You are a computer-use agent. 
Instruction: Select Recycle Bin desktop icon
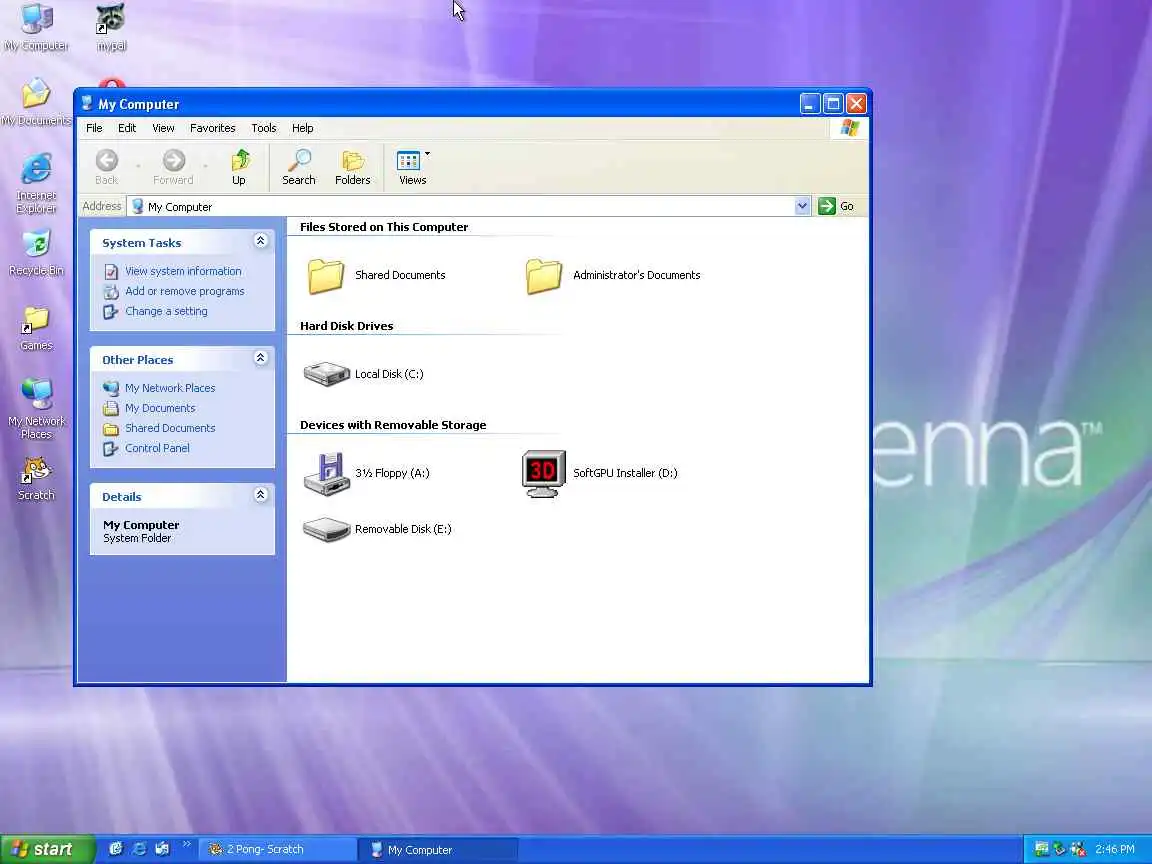tap(36, 253)
